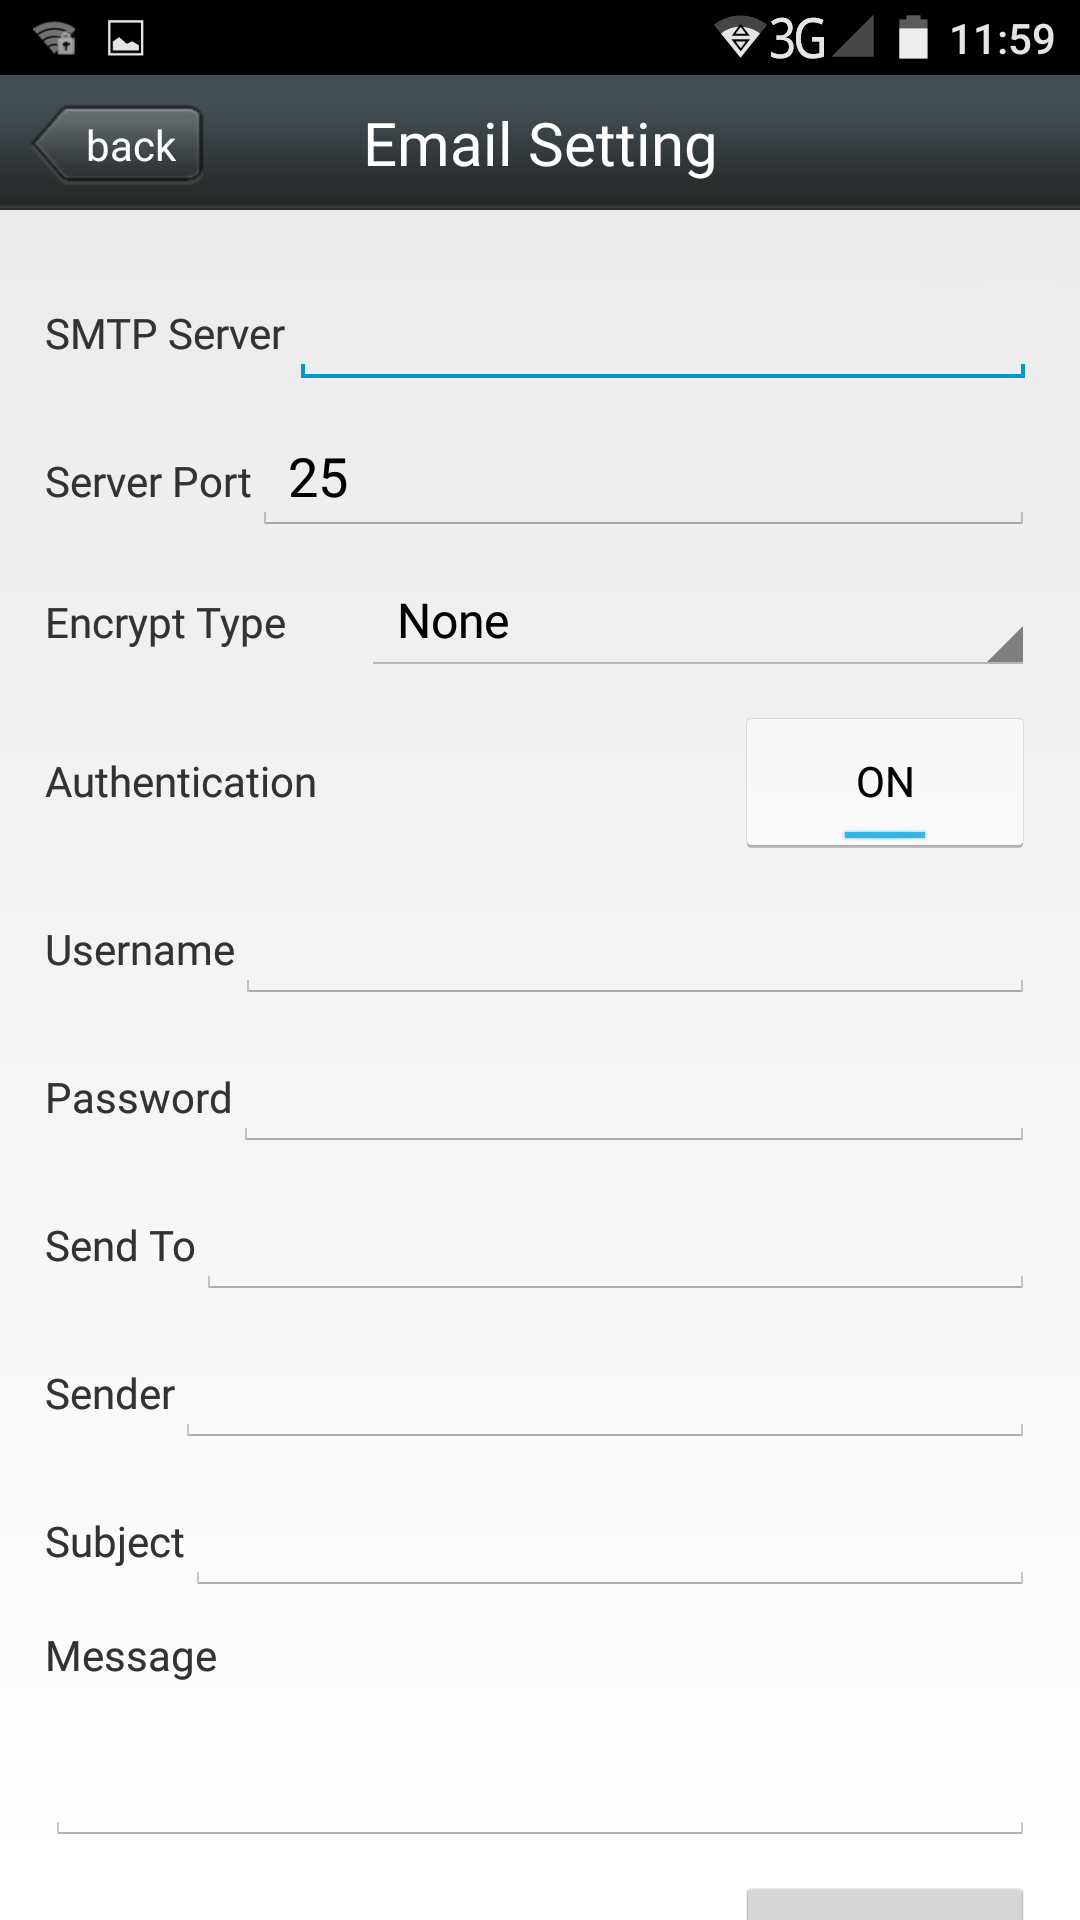The width and height of the screenshot is (1080, 1920).
Task: Tap the Wi-Fi hotspot status icon
Action: coord(54,38)
